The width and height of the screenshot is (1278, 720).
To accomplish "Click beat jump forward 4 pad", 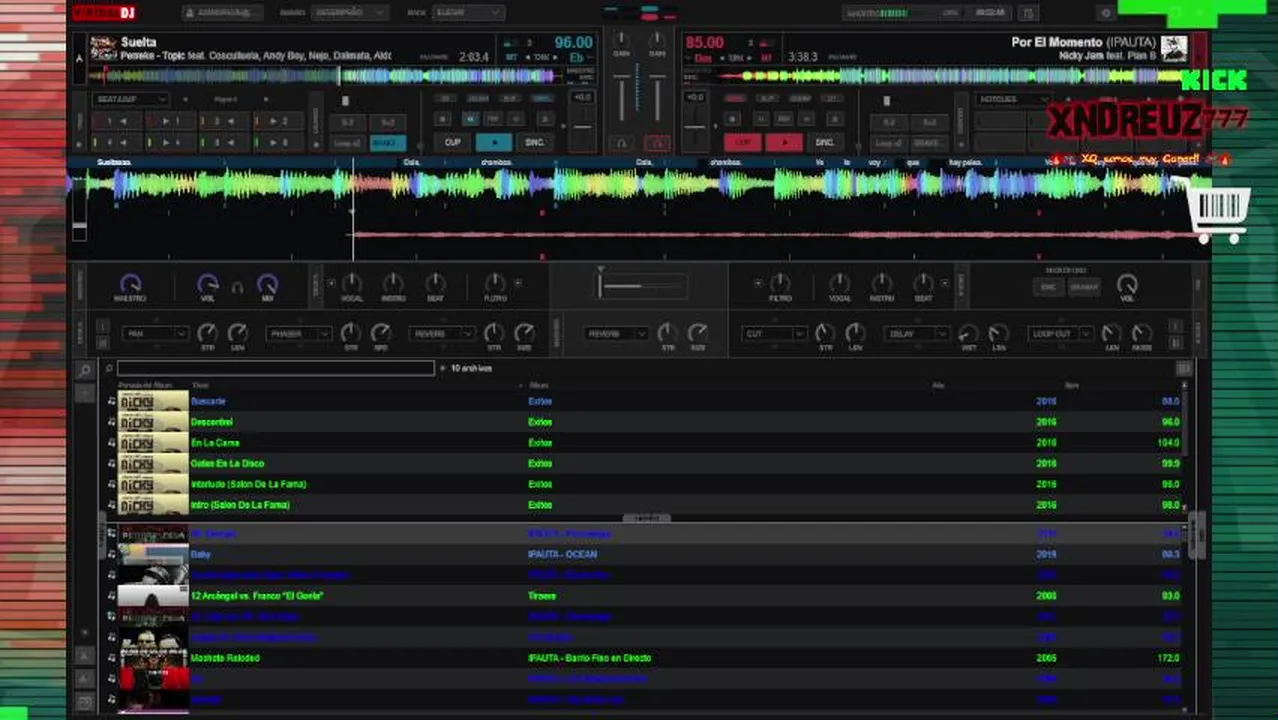I will coord(170,143).
